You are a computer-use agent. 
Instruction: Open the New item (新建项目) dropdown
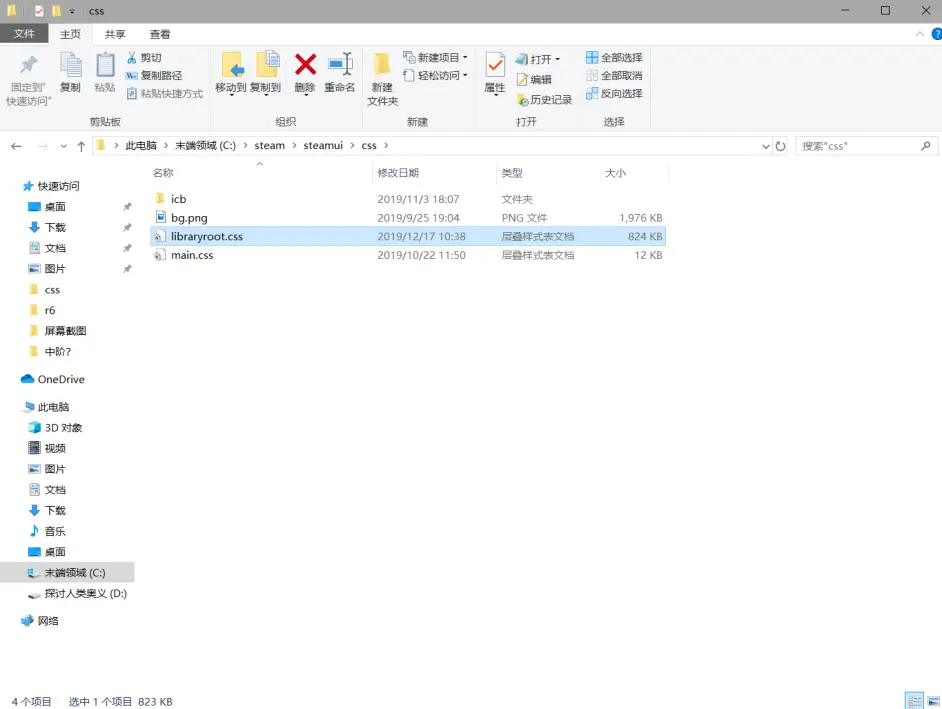435,58
